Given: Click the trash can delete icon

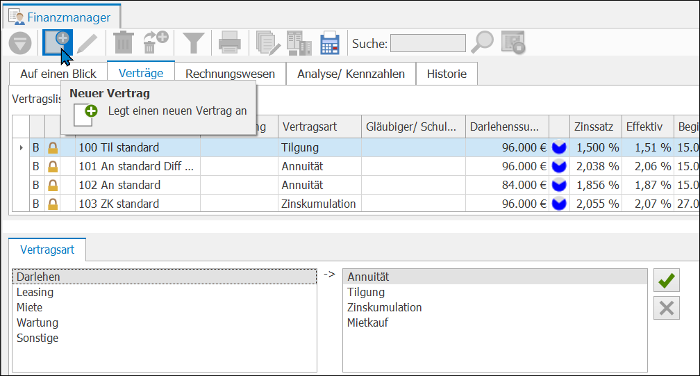Looking at the screenshot, I should pyautogui.click(x=123, y=43).
